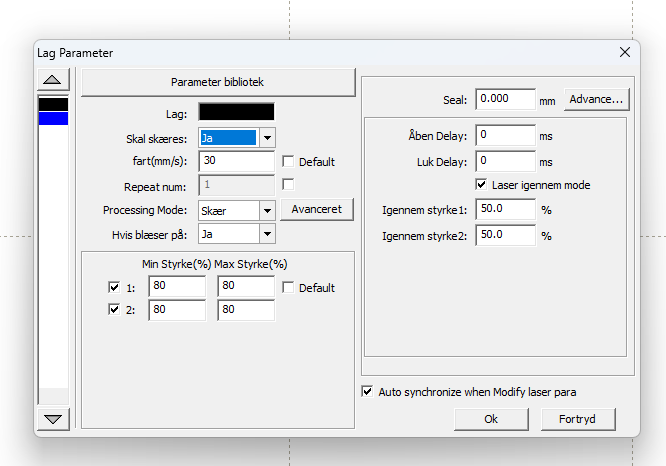This screenshot has height=466, width=666.
Task: Click the Repeat num input field
Action: click(236, 185)
